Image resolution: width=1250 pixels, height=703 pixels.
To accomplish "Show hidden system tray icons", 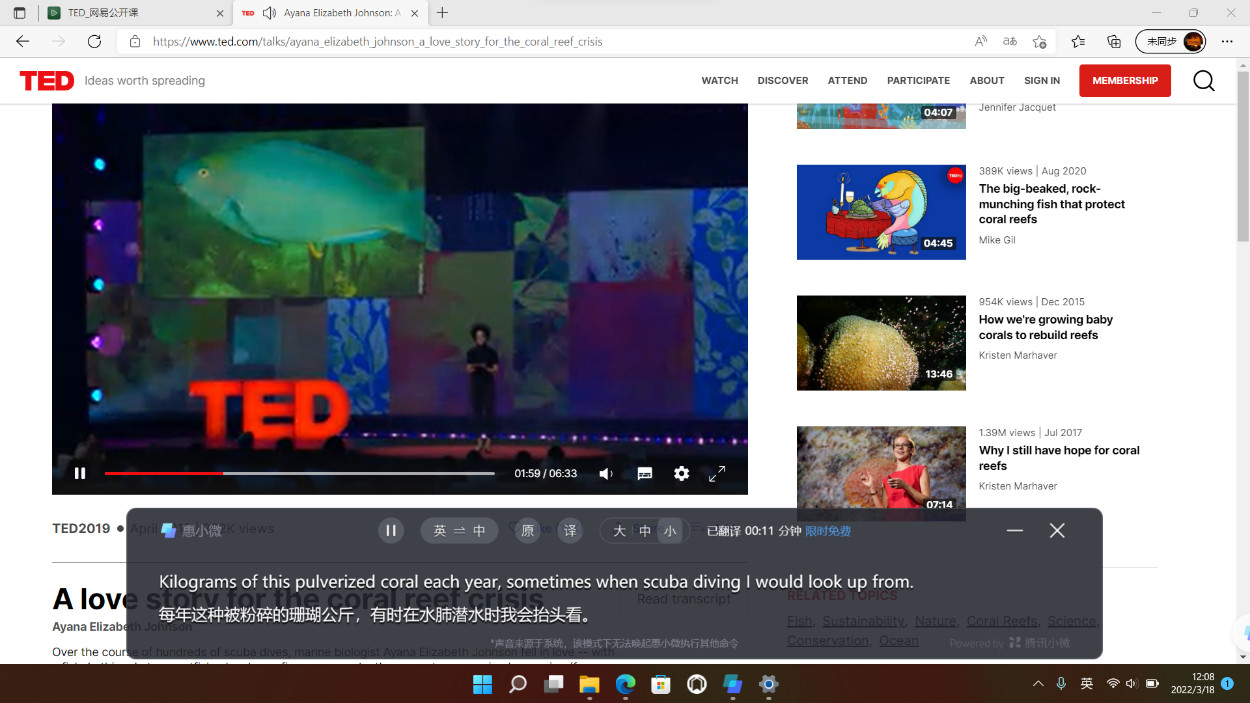I will [1038, 684].
